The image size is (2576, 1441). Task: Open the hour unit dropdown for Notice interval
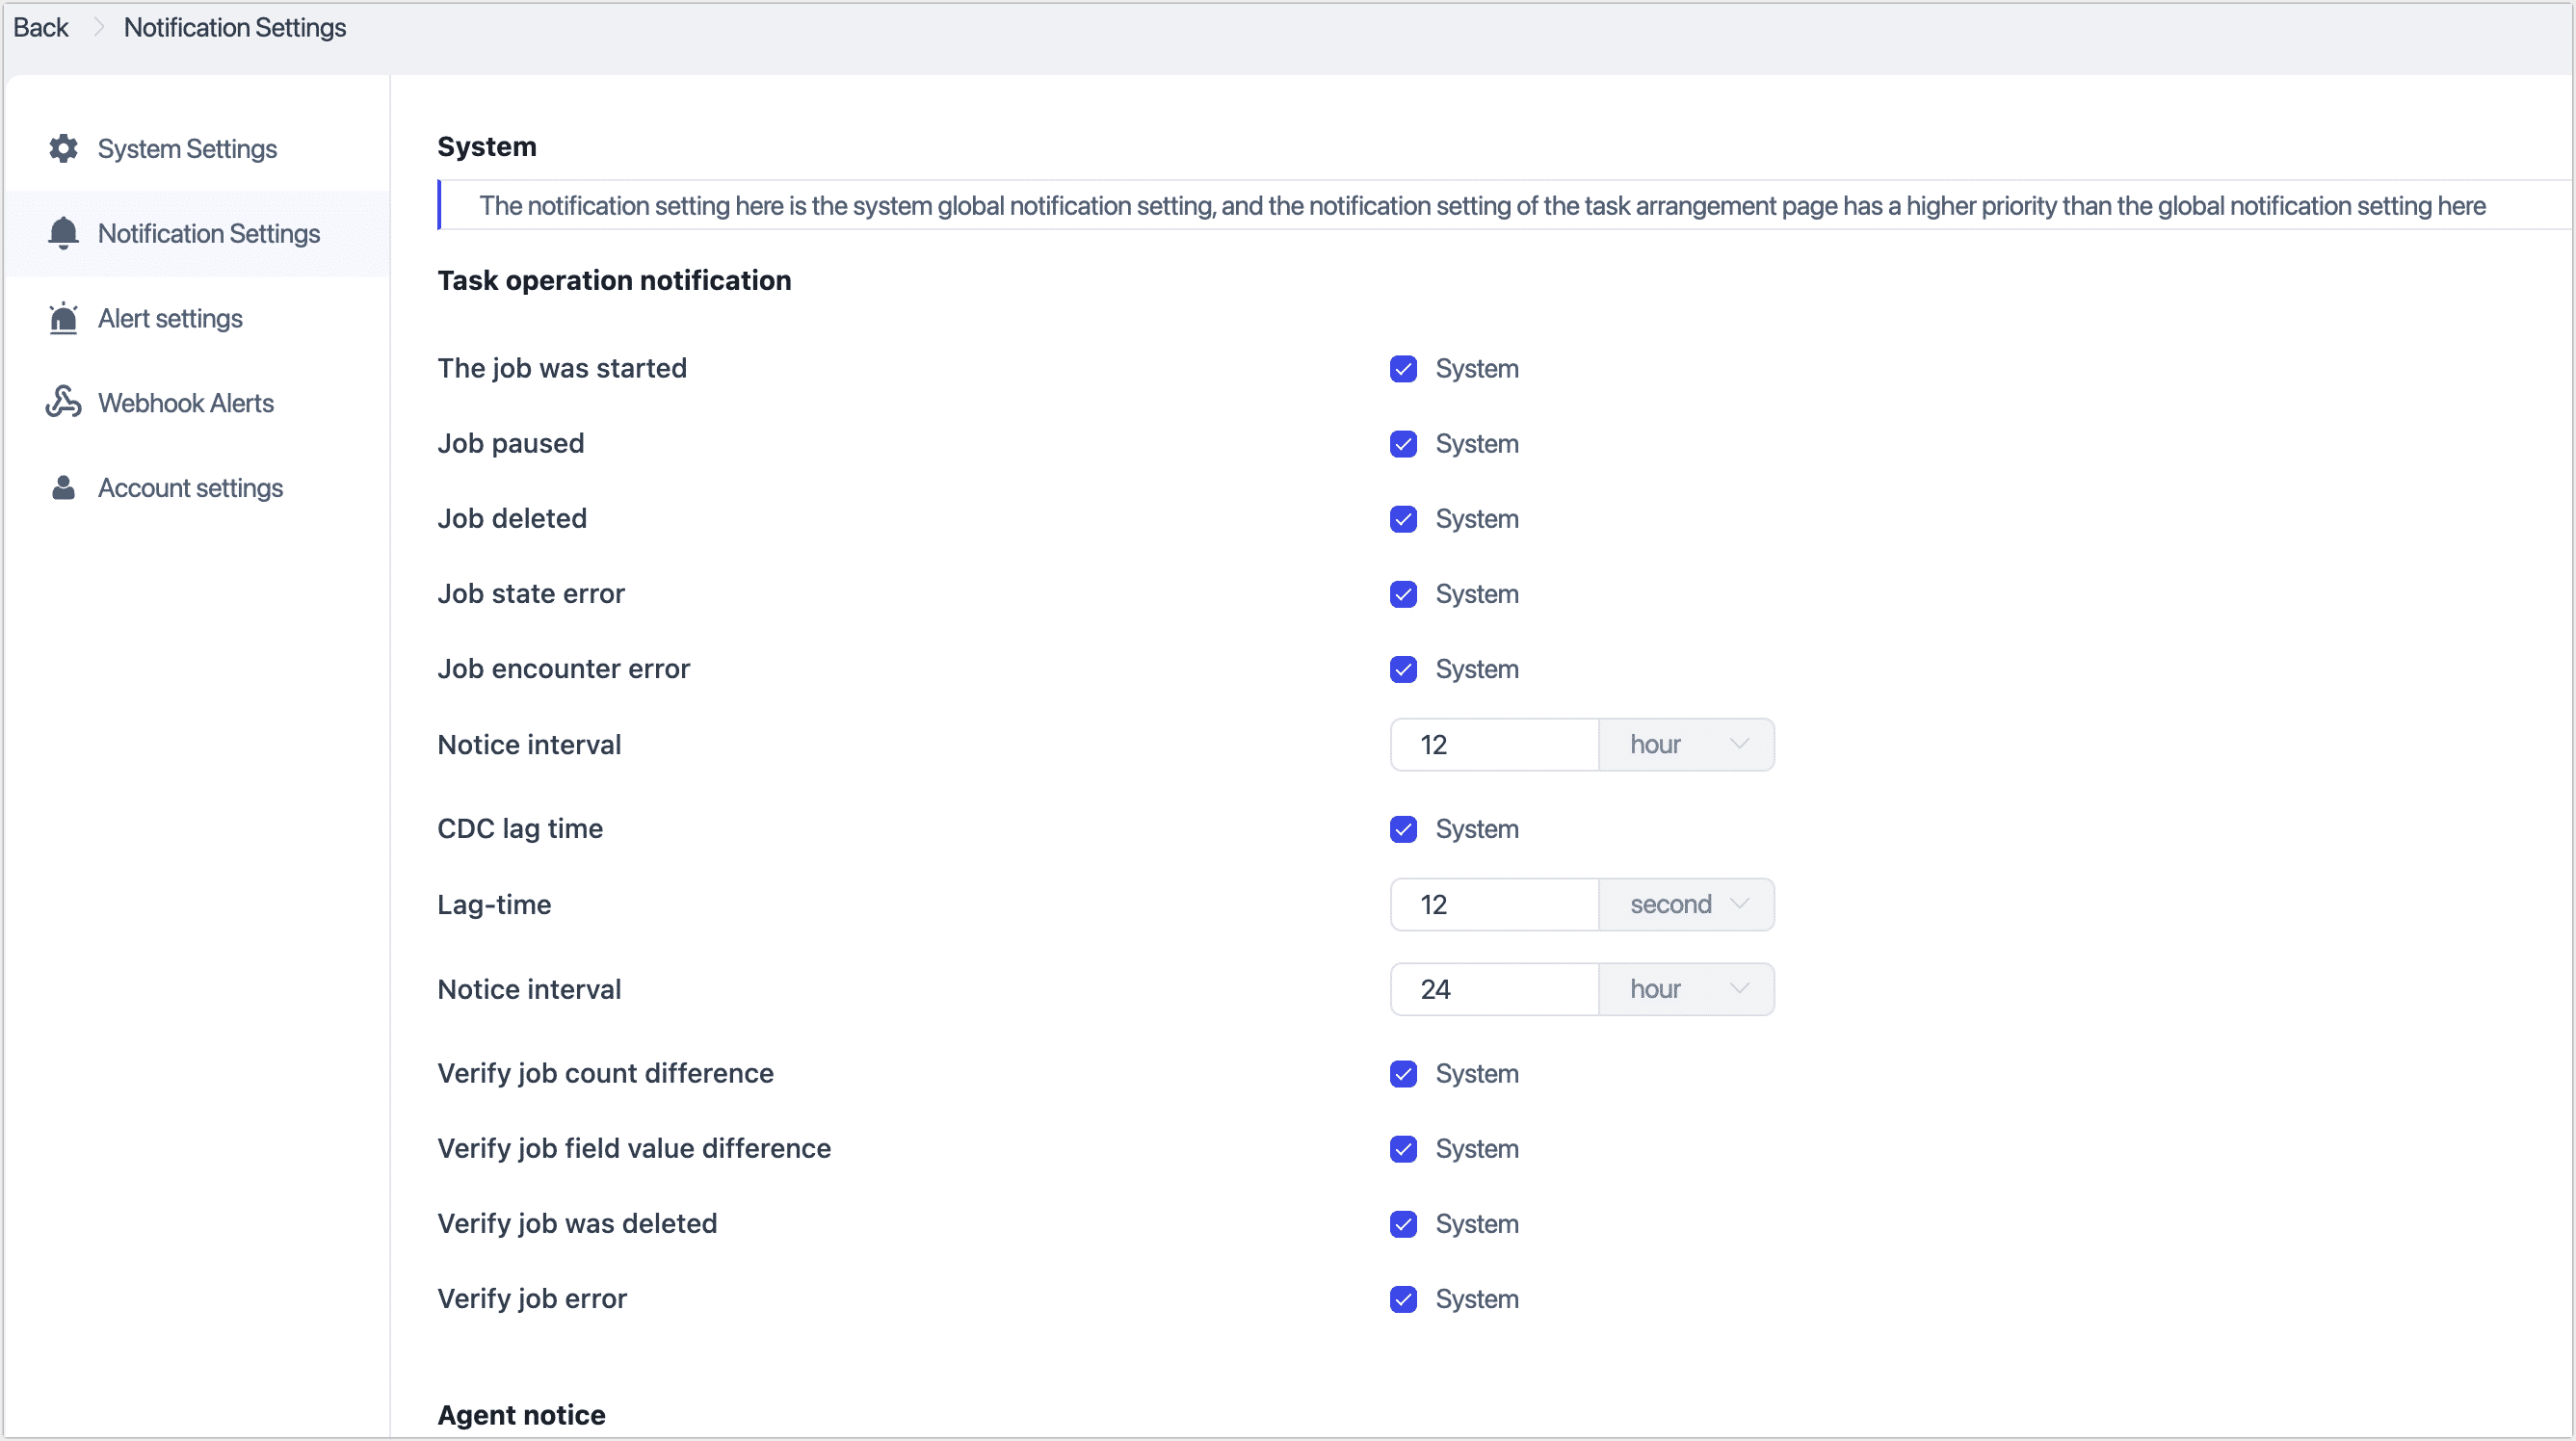1686,744
